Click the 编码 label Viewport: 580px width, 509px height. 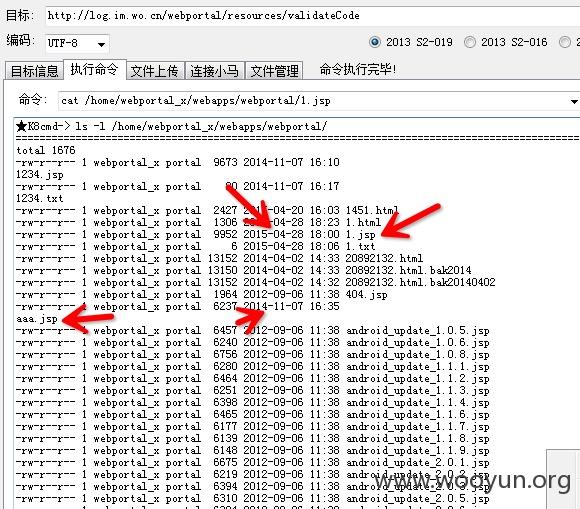[21, 40]
